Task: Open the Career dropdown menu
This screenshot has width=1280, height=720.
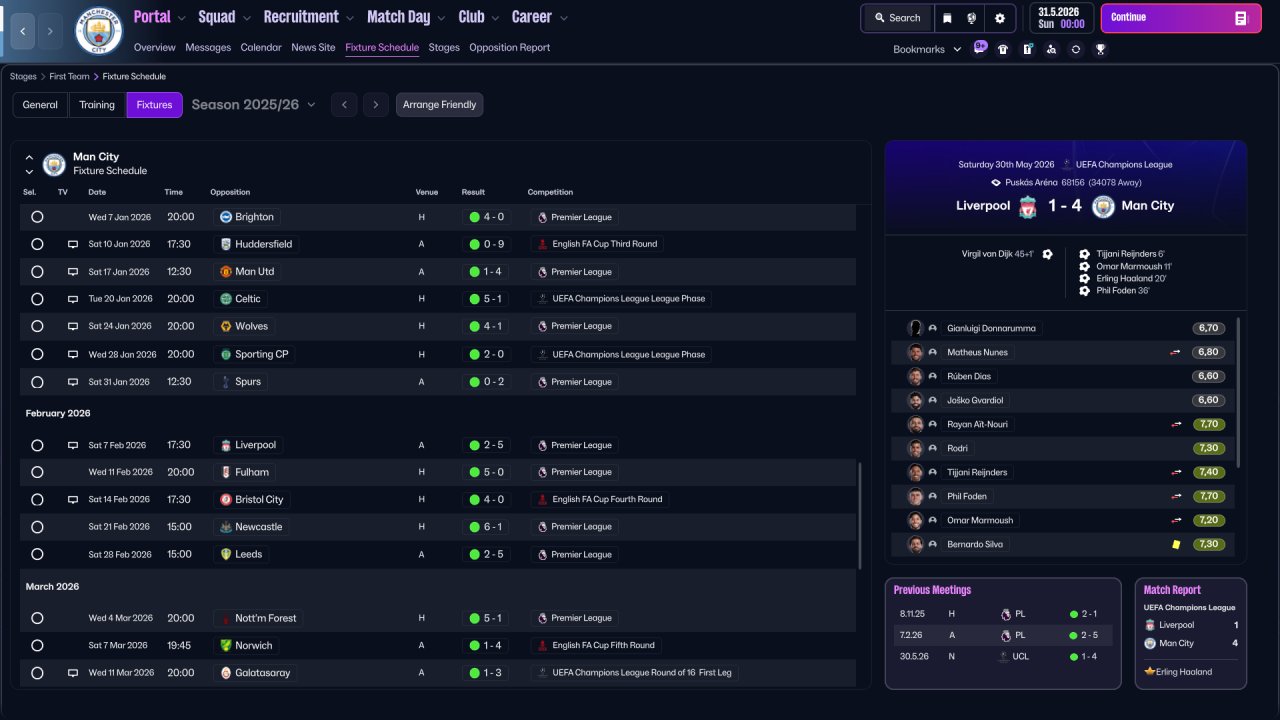Action: coord(540,17)
